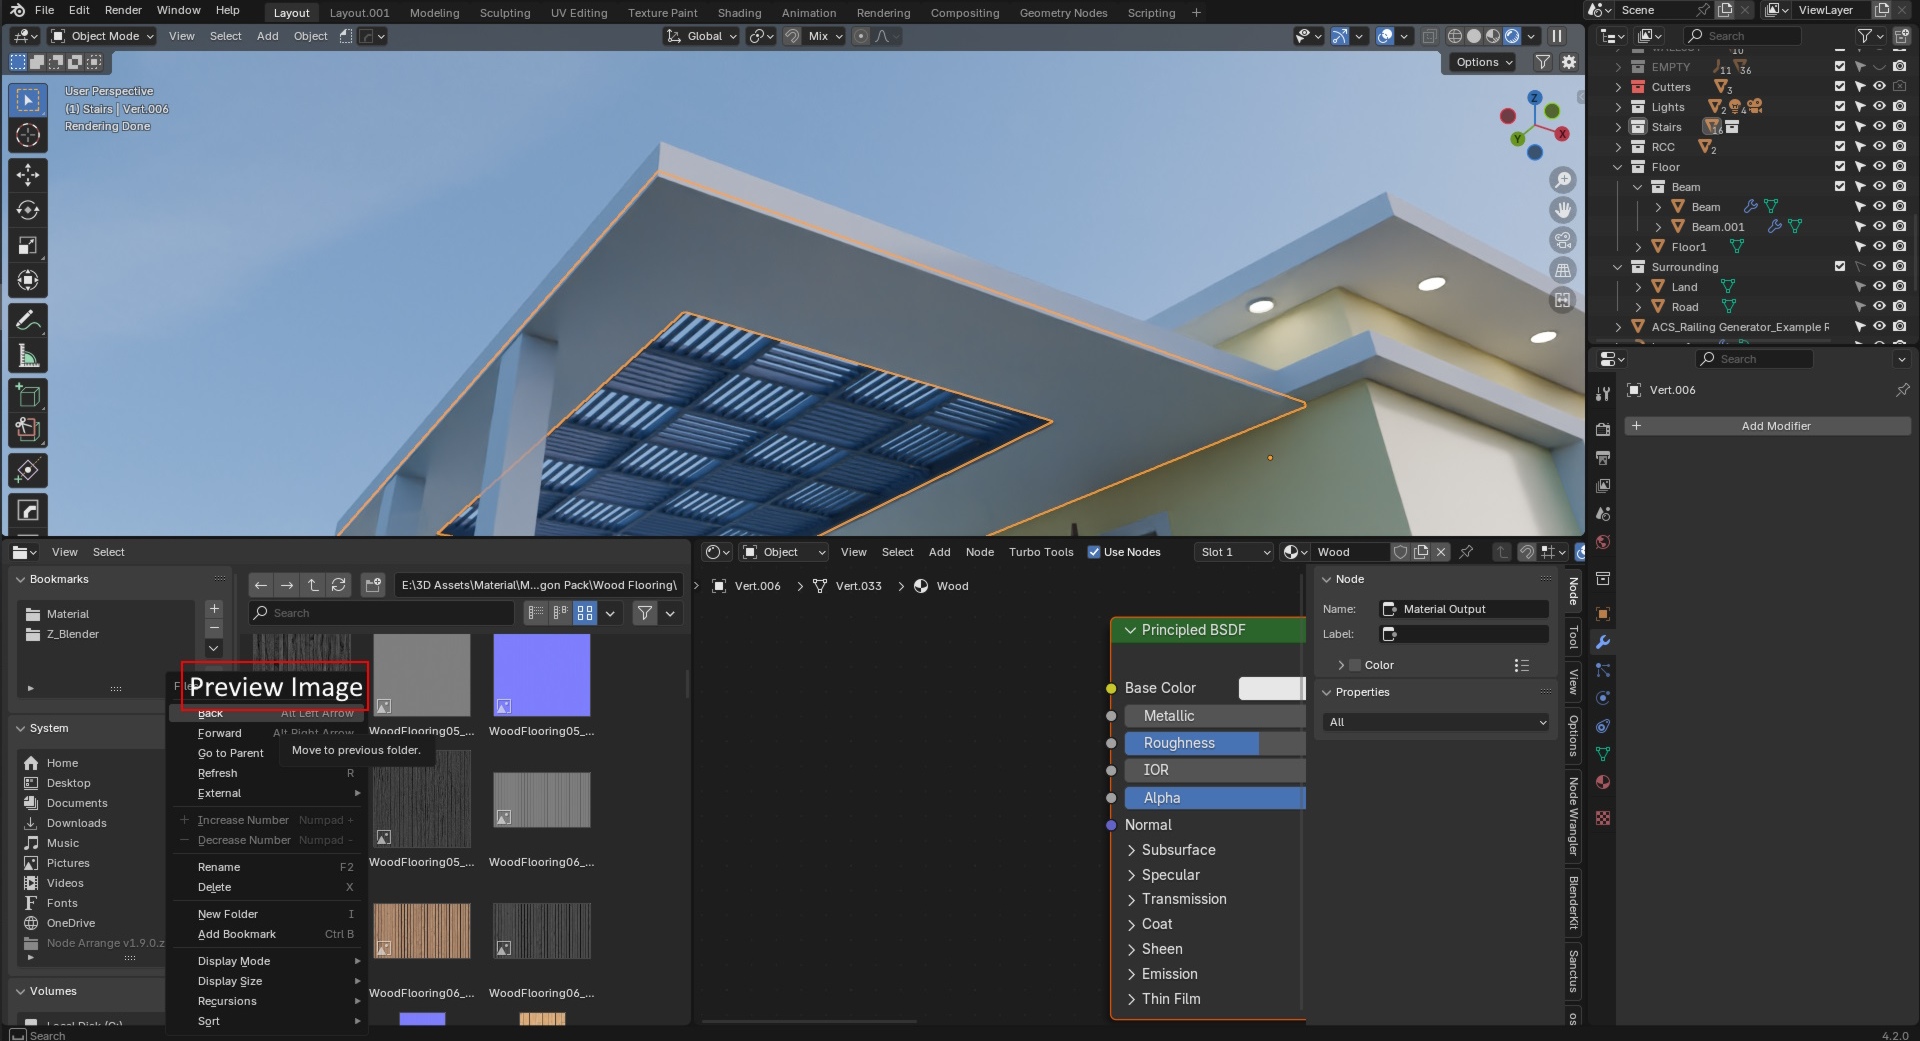The width and height of the screenshot is (1920, 1041).
Task: Select the Rotate tool in the viewport toolbar
Action: pyautogui.click(x=28, y=210)
